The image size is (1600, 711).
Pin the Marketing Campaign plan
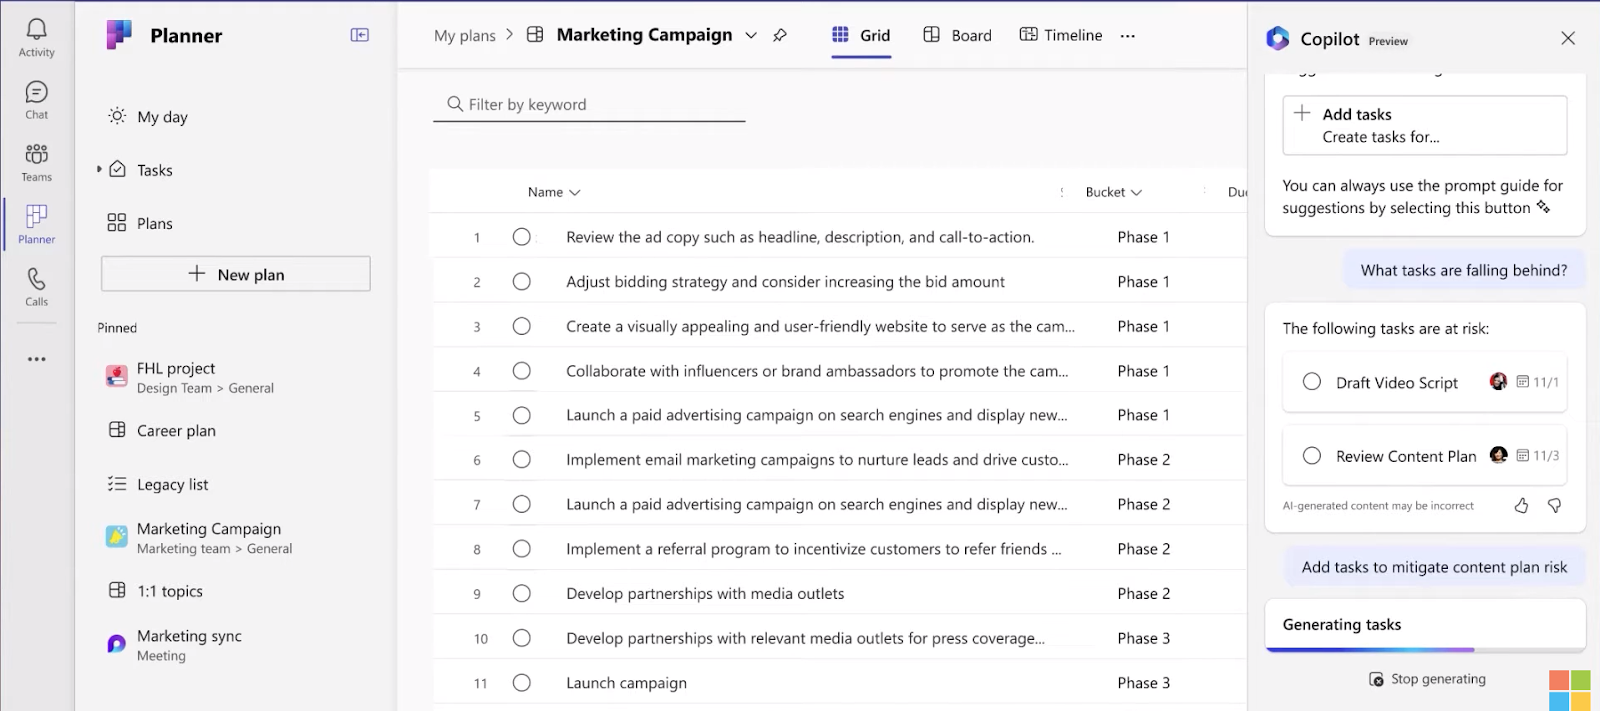pyautogui.click(x=780, y=35)
